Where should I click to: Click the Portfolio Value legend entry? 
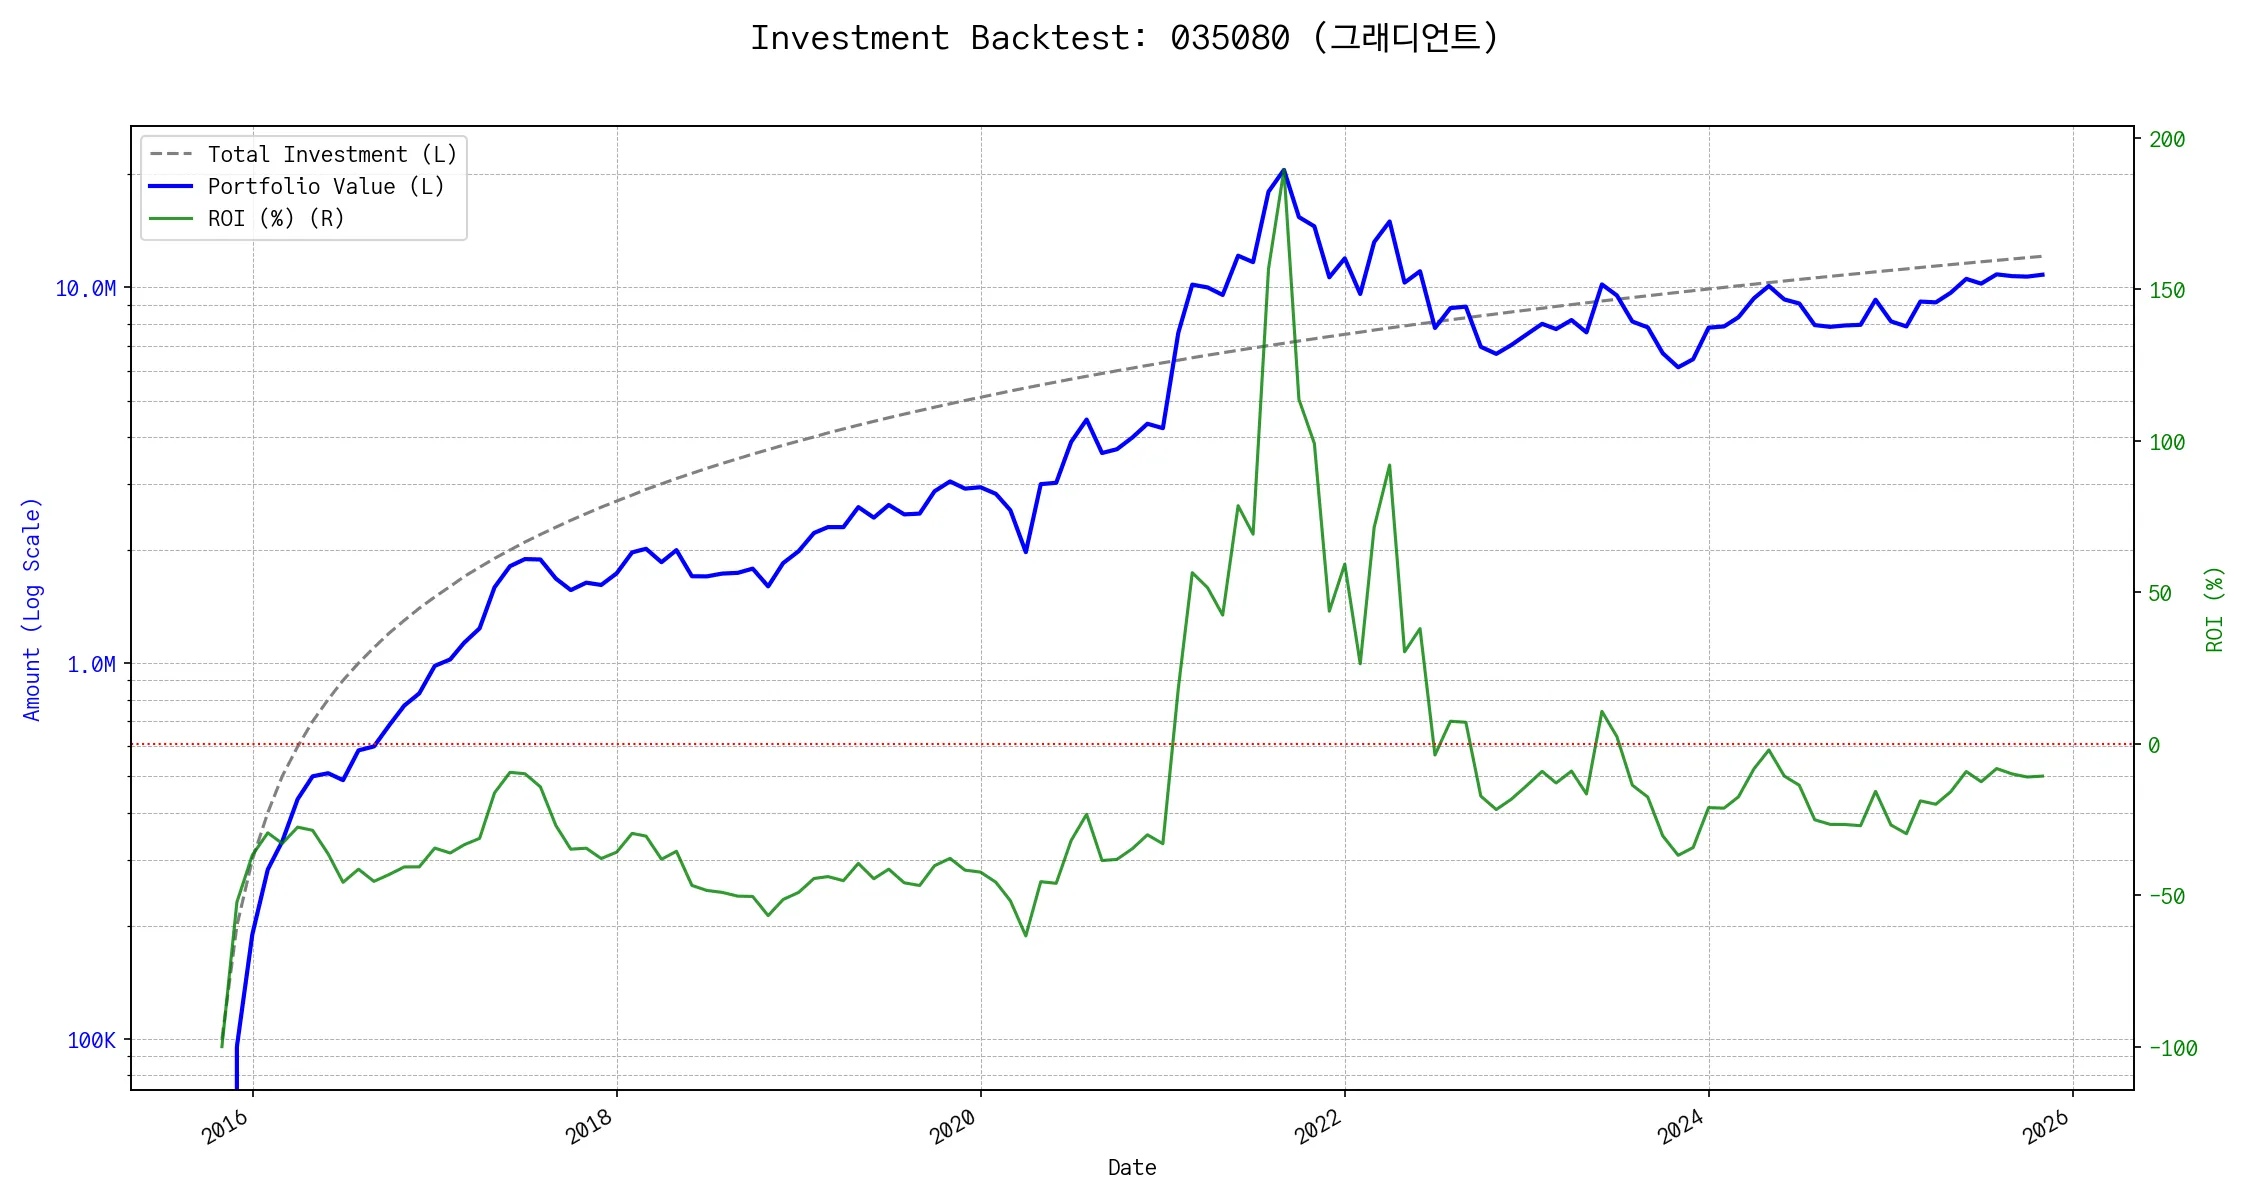(x=326, y=187)
